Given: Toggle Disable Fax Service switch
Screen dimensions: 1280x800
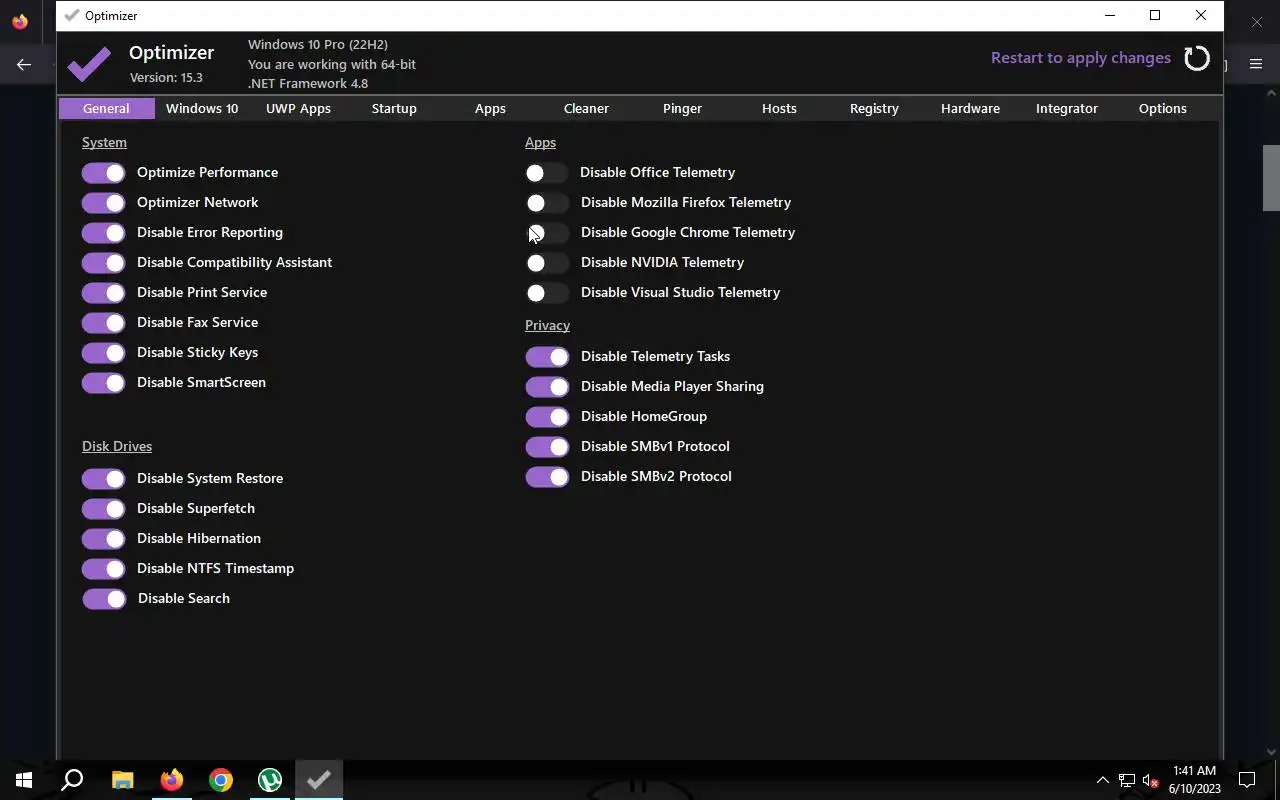Looking at the screenshot, I should coord(104,323).
